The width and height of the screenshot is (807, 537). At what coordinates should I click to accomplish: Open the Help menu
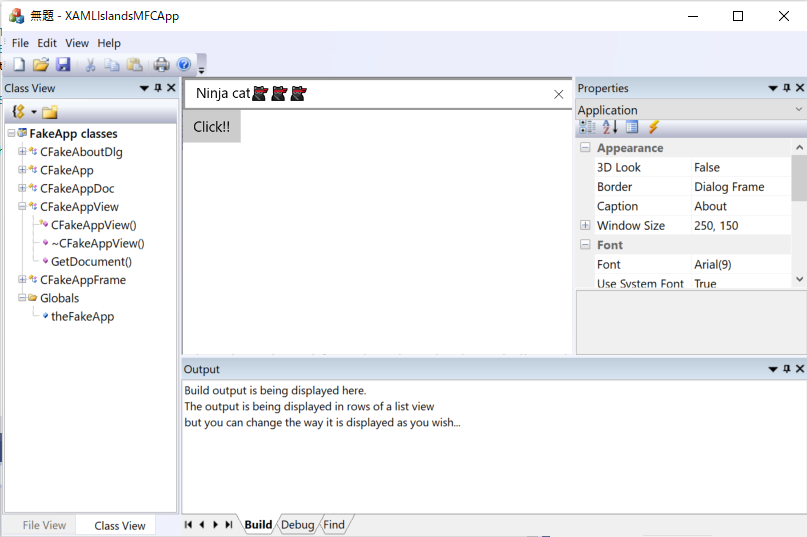[109, 43]
